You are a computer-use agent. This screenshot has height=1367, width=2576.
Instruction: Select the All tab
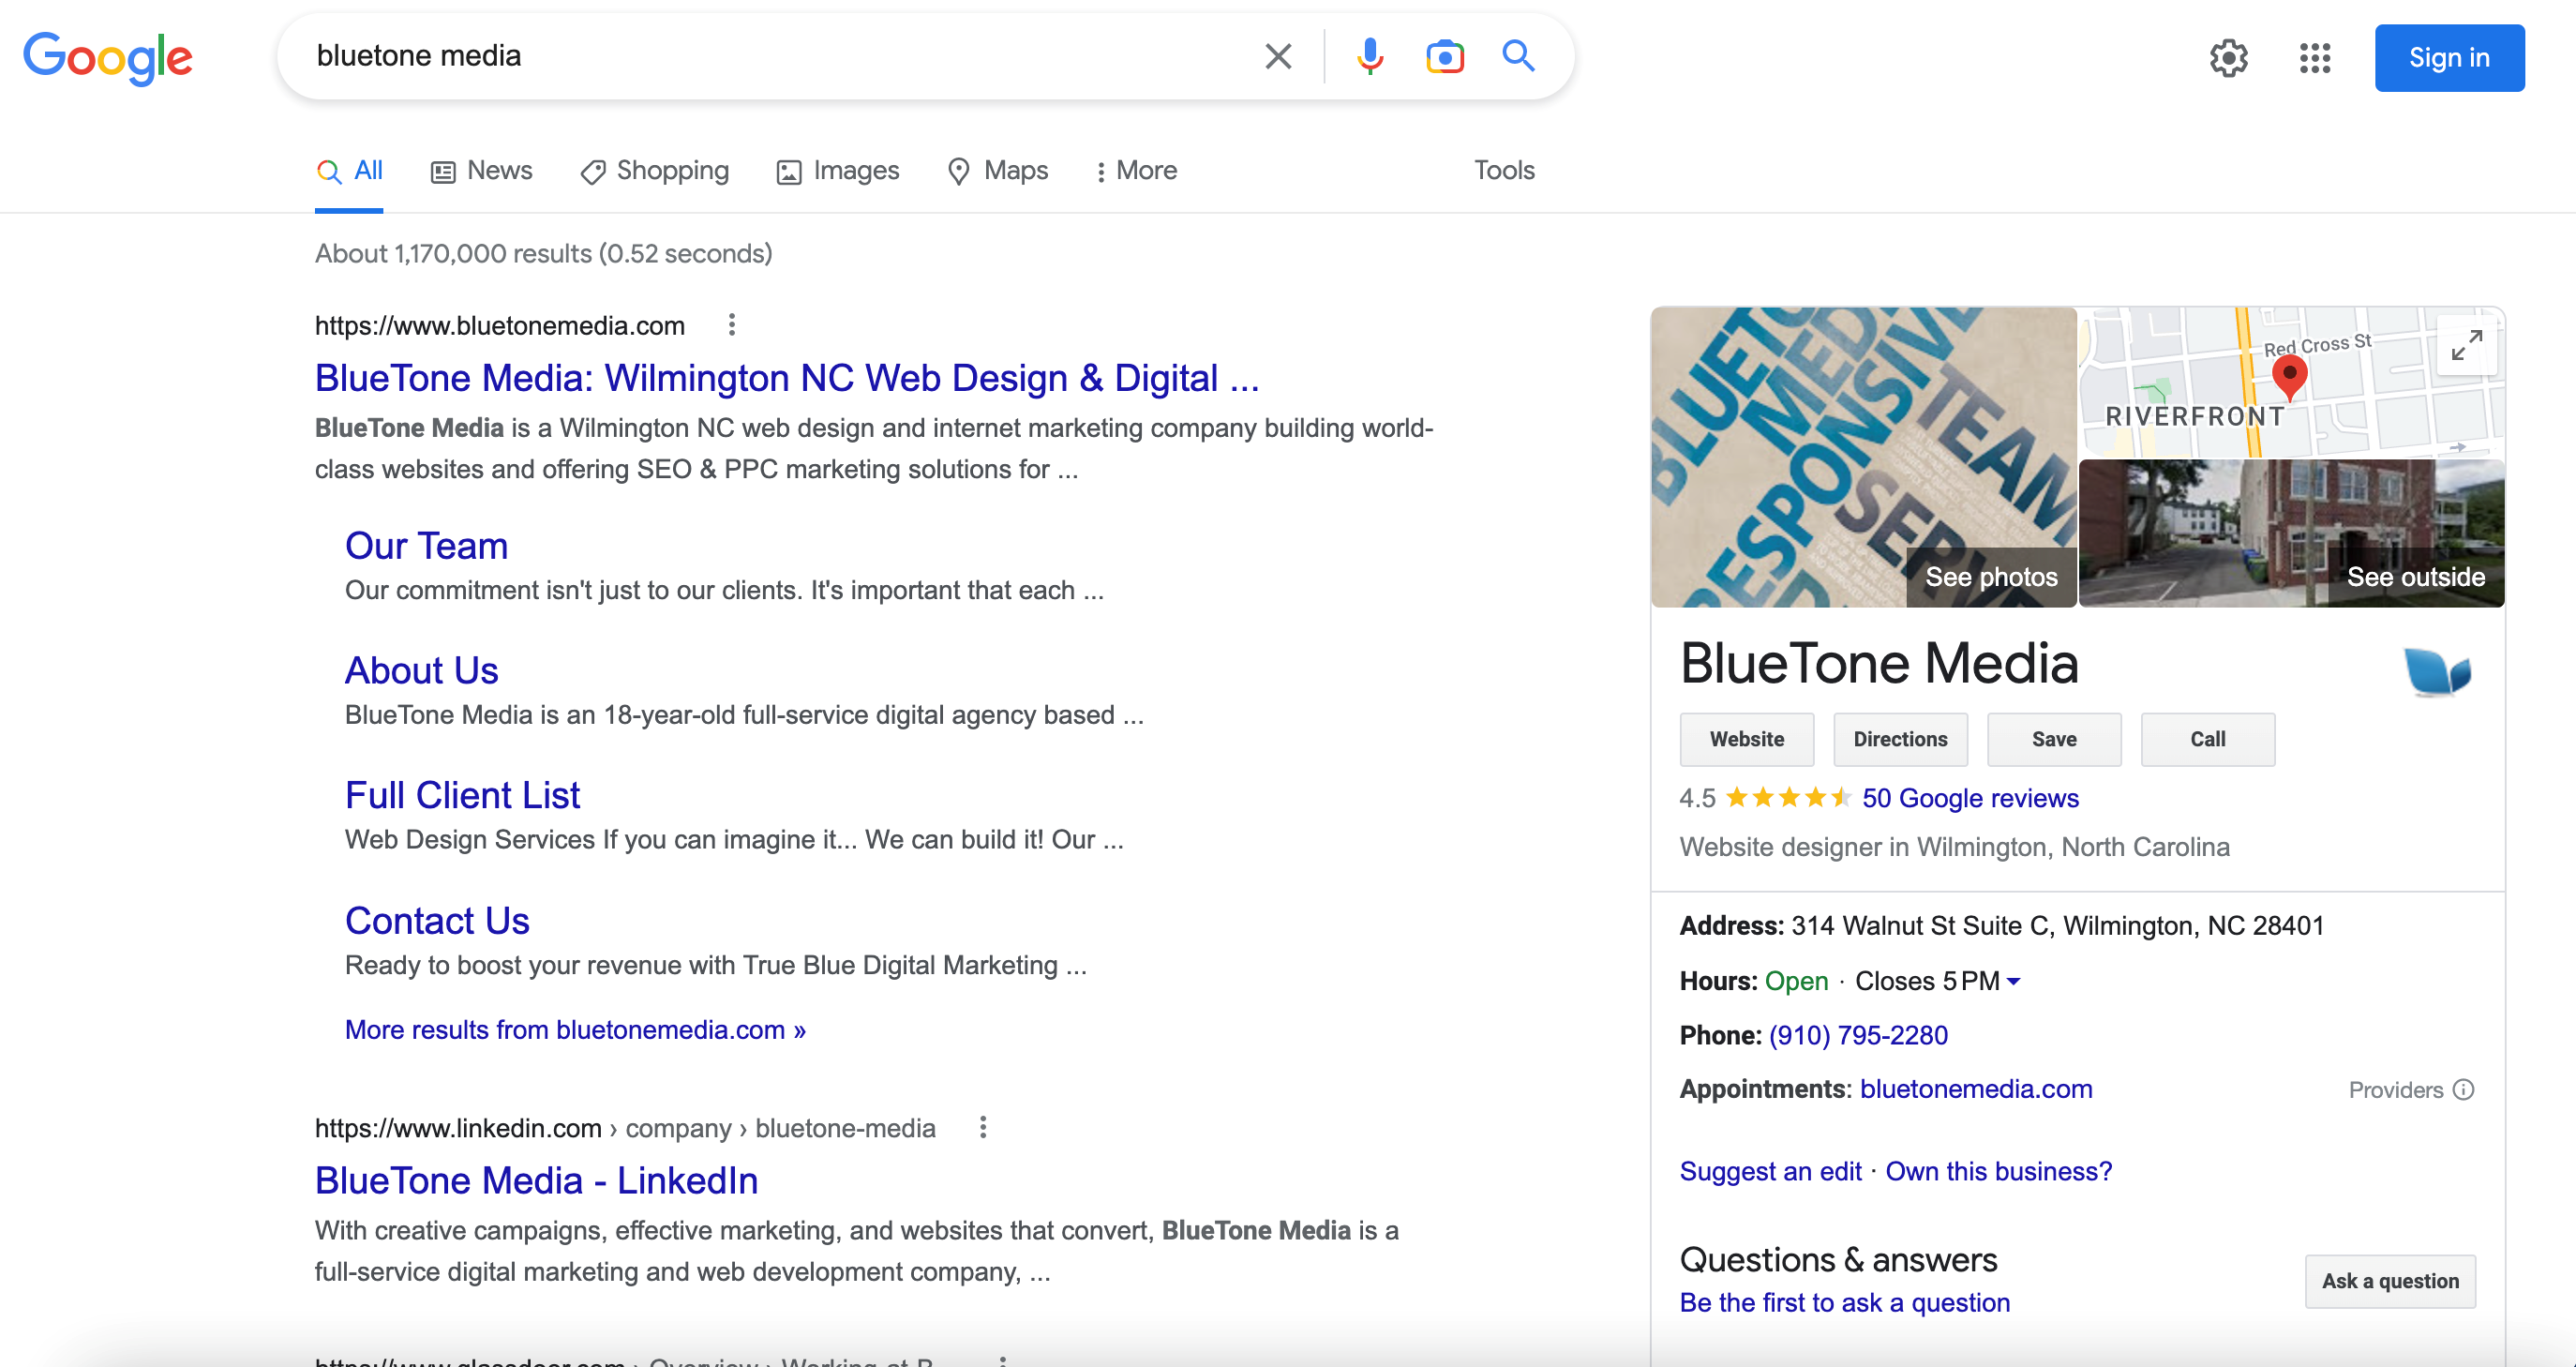point(349,170)
